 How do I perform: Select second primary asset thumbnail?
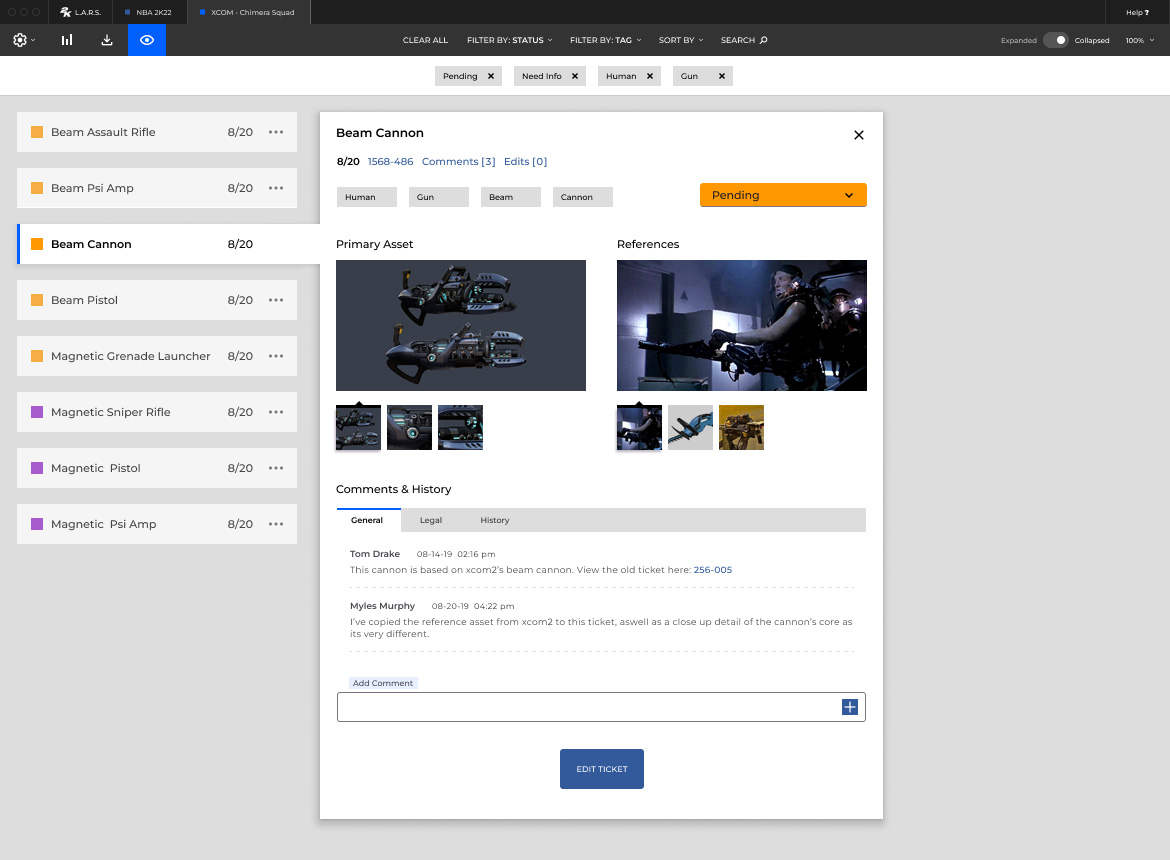pos(410,427)
